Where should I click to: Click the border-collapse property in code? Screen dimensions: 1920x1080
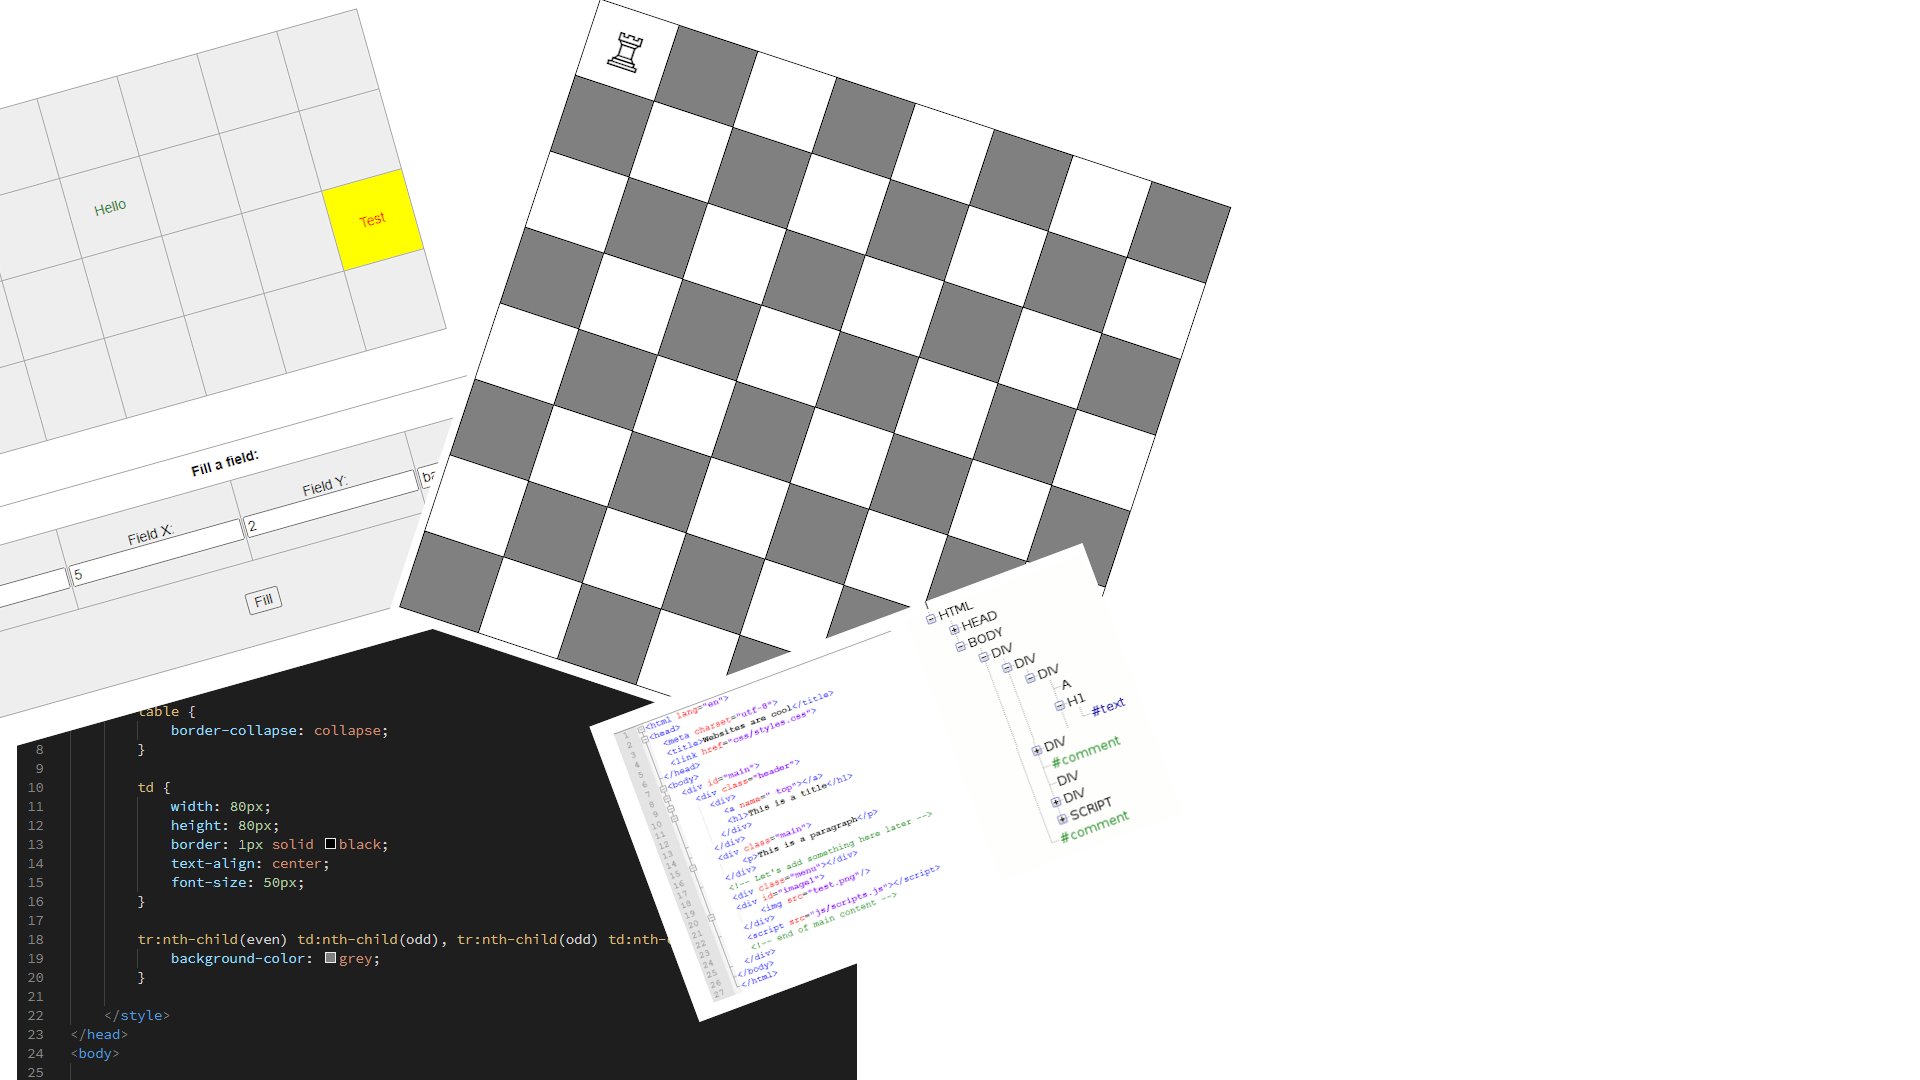coord(233,730)
